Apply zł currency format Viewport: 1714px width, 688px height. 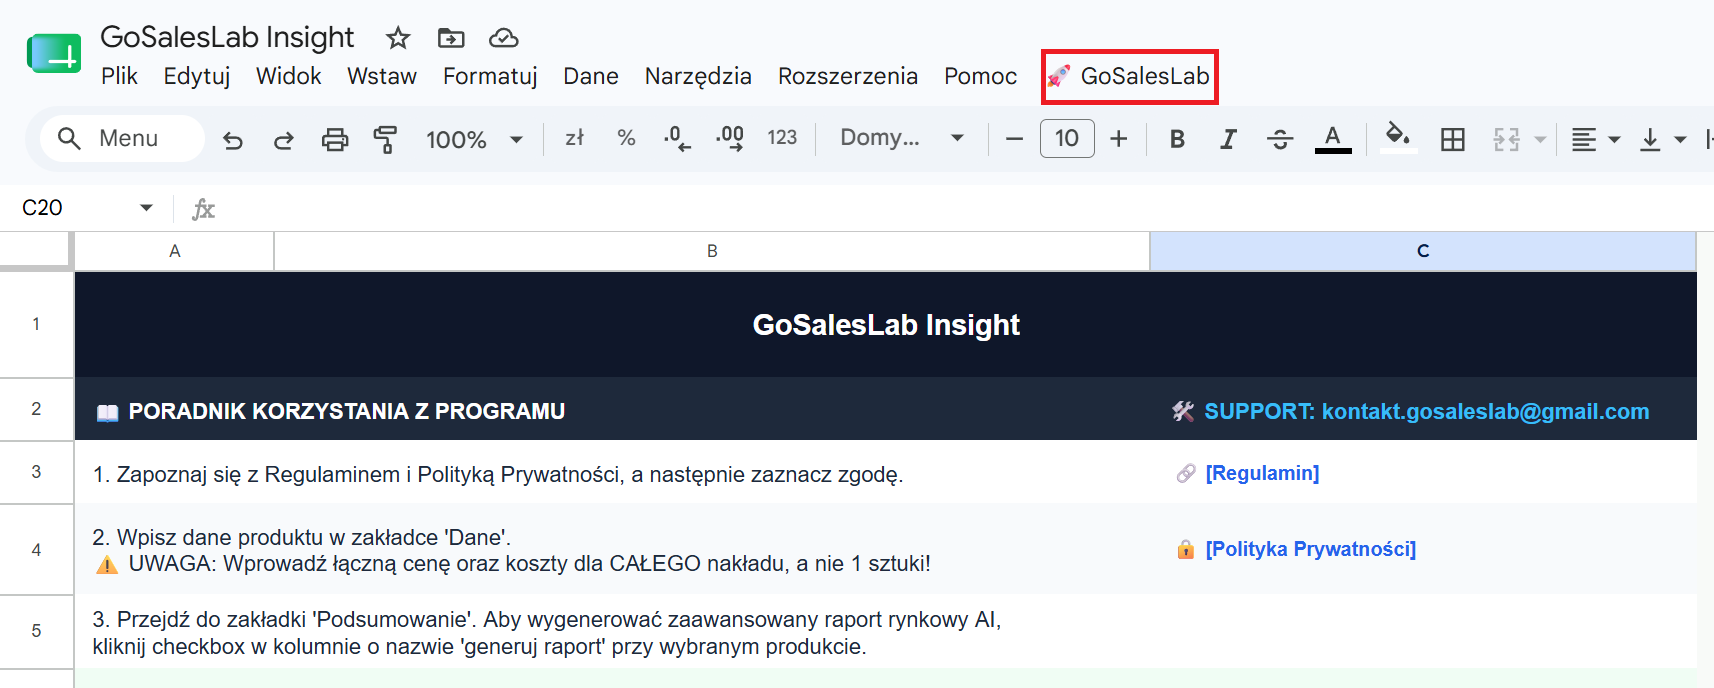(x=574, y=138)
